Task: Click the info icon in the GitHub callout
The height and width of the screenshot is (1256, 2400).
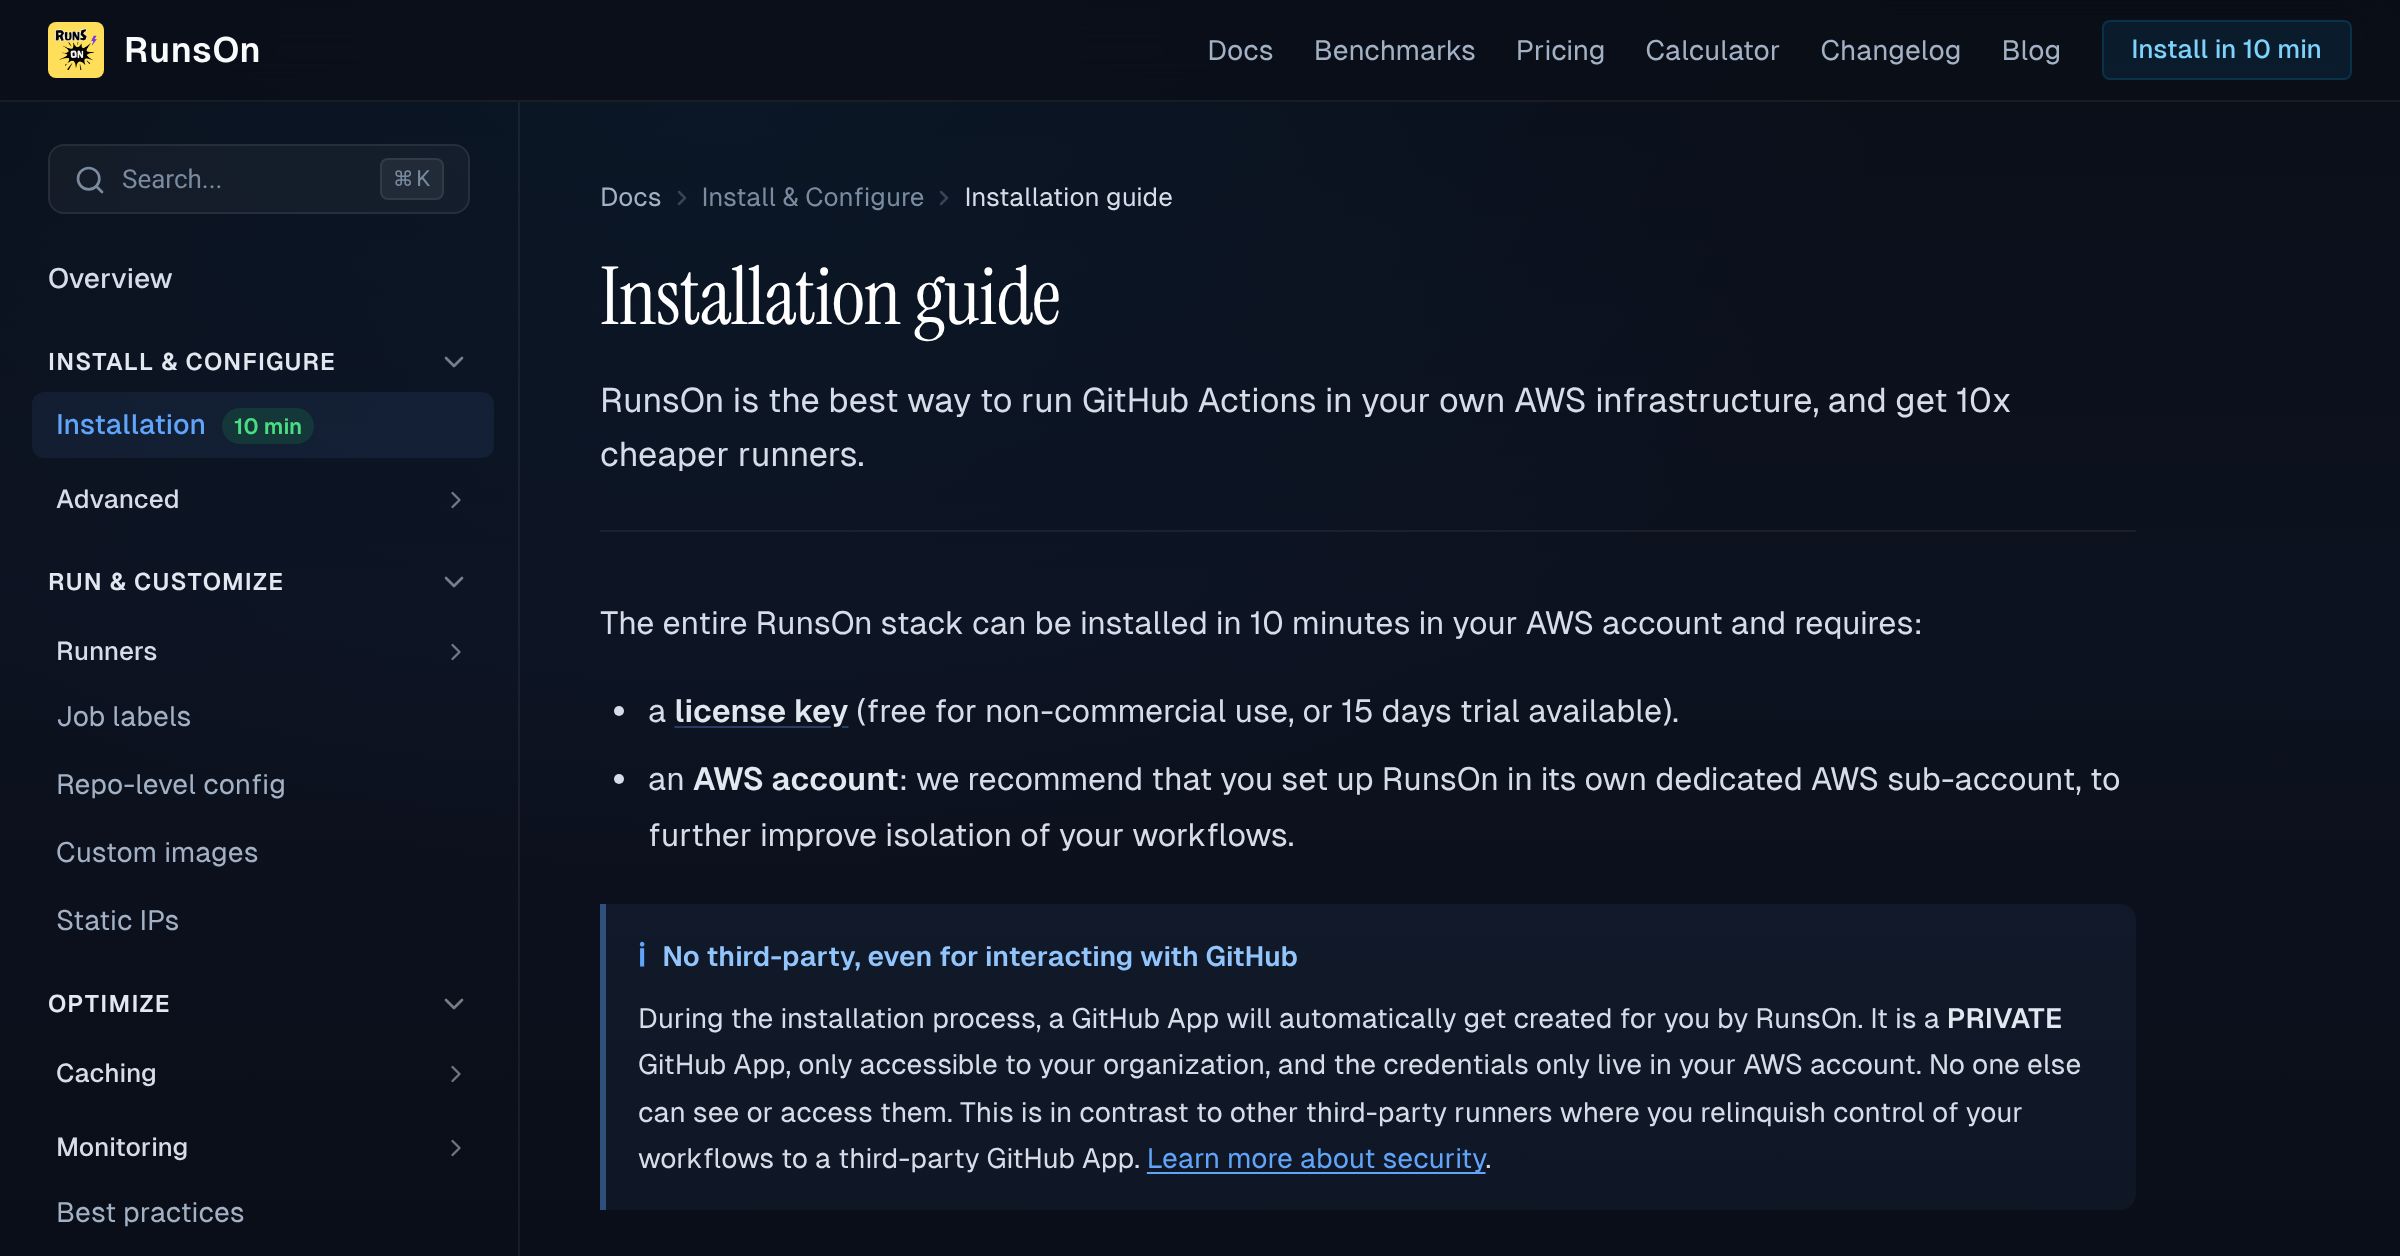Action: coord(644,956)
